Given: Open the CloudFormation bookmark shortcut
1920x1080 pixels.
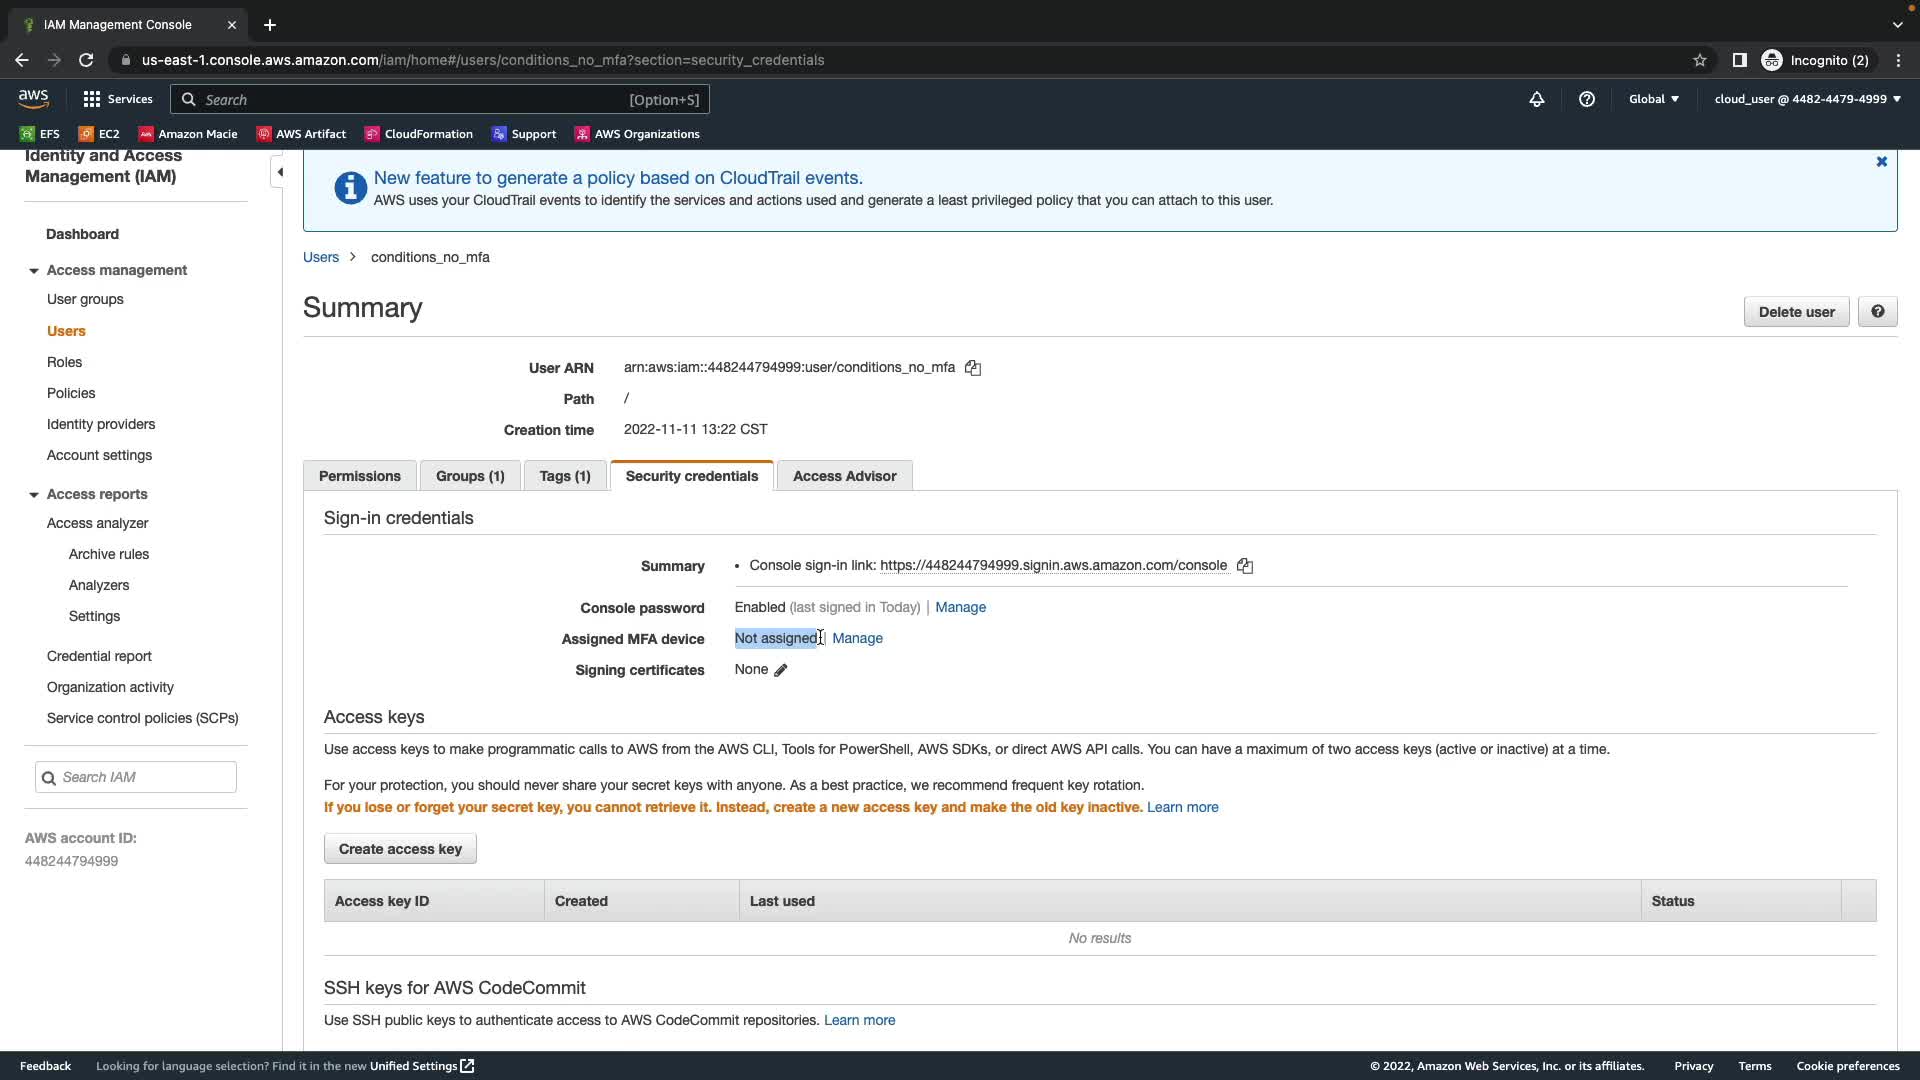Looking at the screenshot, I should (x=419, y=134).
